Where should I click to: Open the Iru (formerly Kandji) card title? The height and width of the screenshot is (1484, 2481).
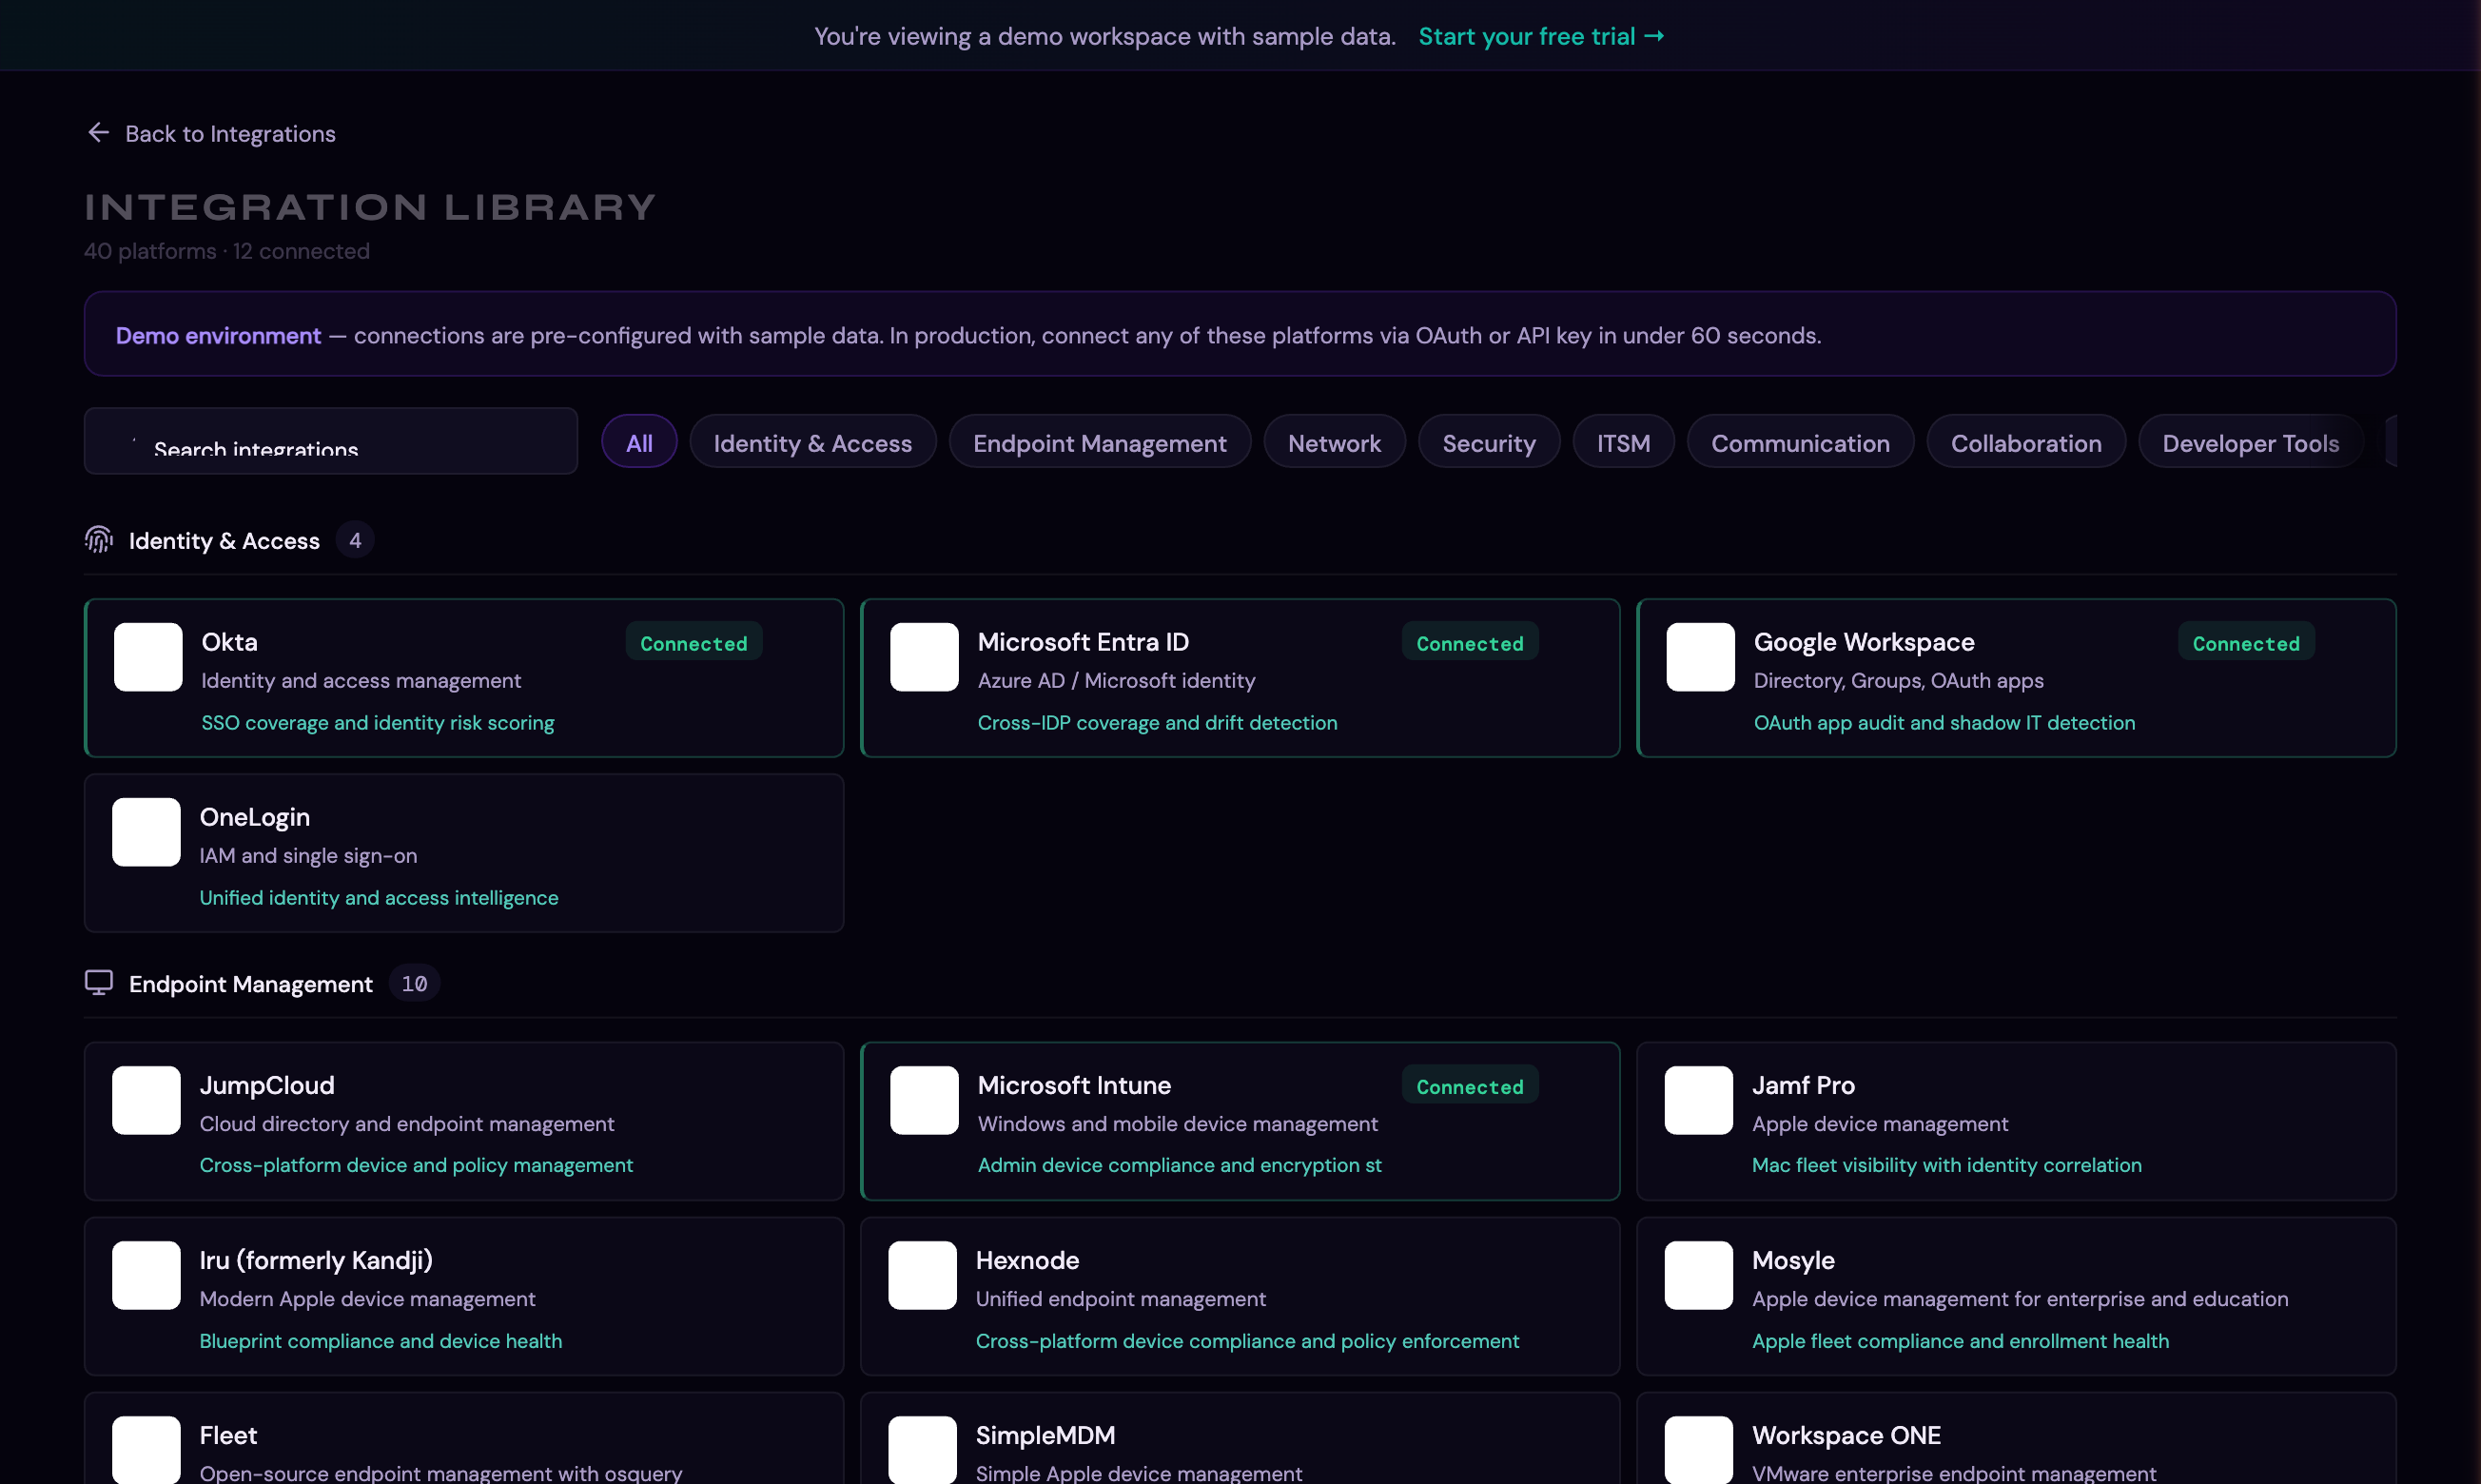pos(316,1260)
